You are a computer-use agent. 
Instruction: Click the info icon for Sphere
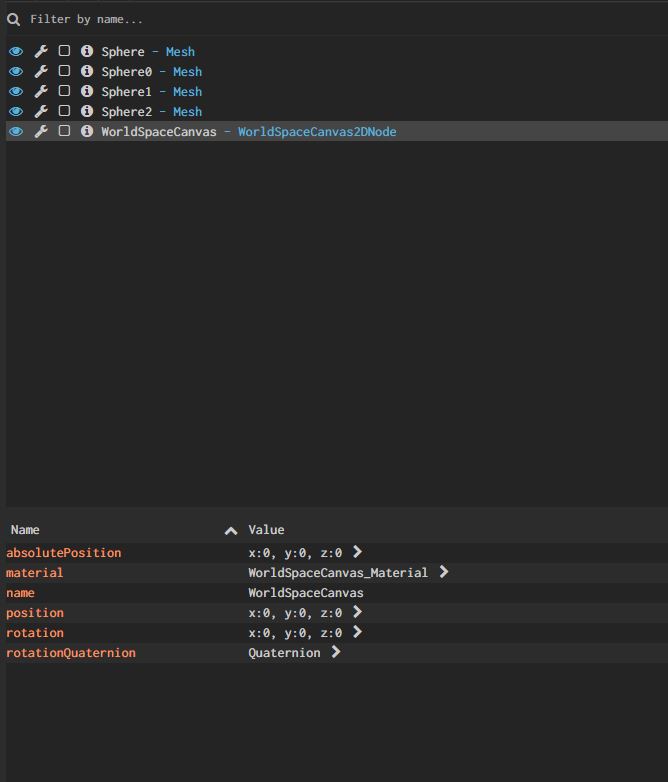[x=87, y=51]
